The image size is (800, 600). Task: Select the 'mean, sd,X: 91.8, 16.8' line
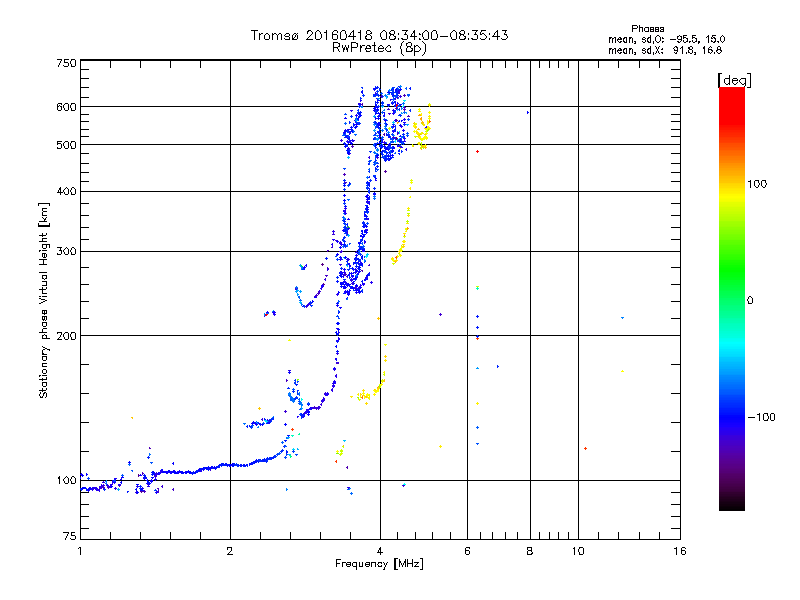(665, 50)
